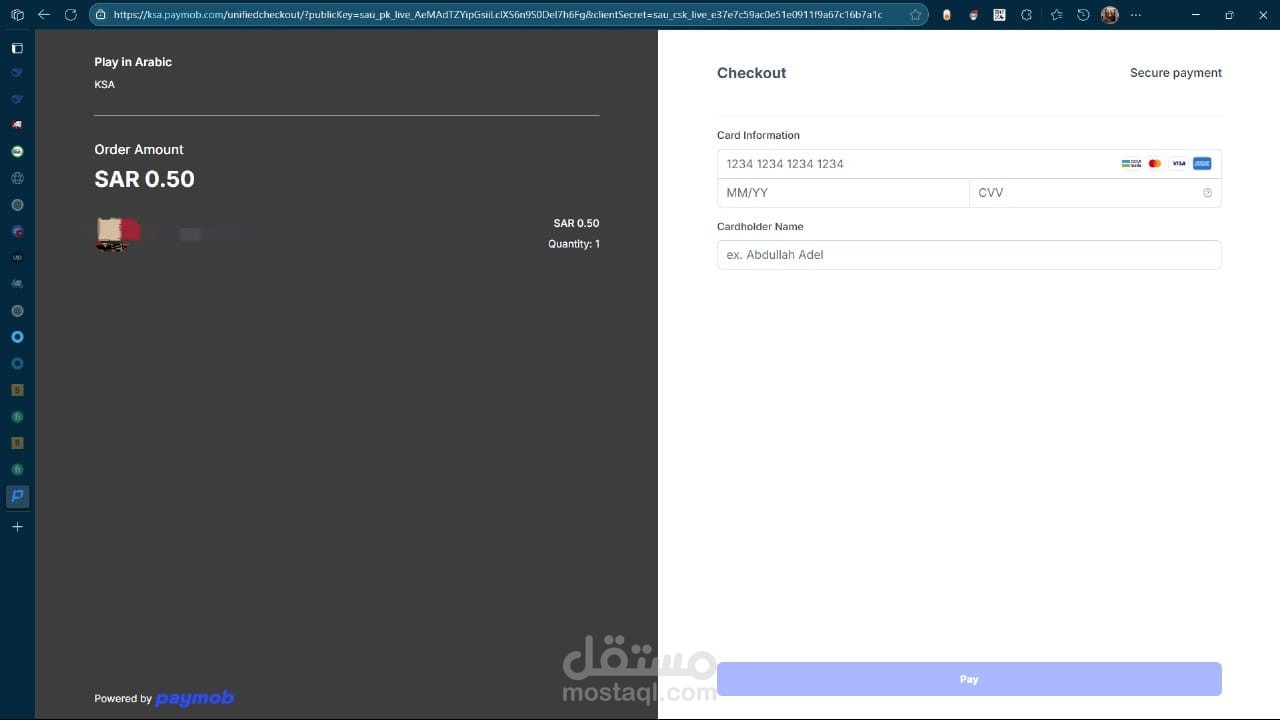Screen dimensions: 1280x720
Task: Click the American Express logo icon
Action: coord(1202,164)
